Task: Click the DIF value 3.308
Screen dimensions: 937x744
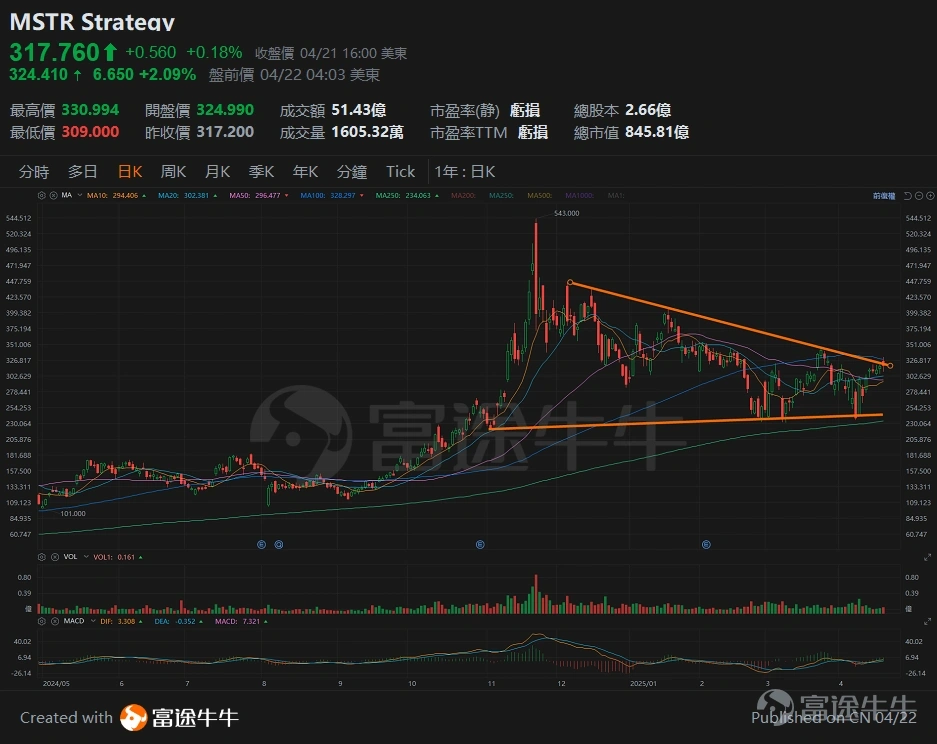Action: (126, 621)
